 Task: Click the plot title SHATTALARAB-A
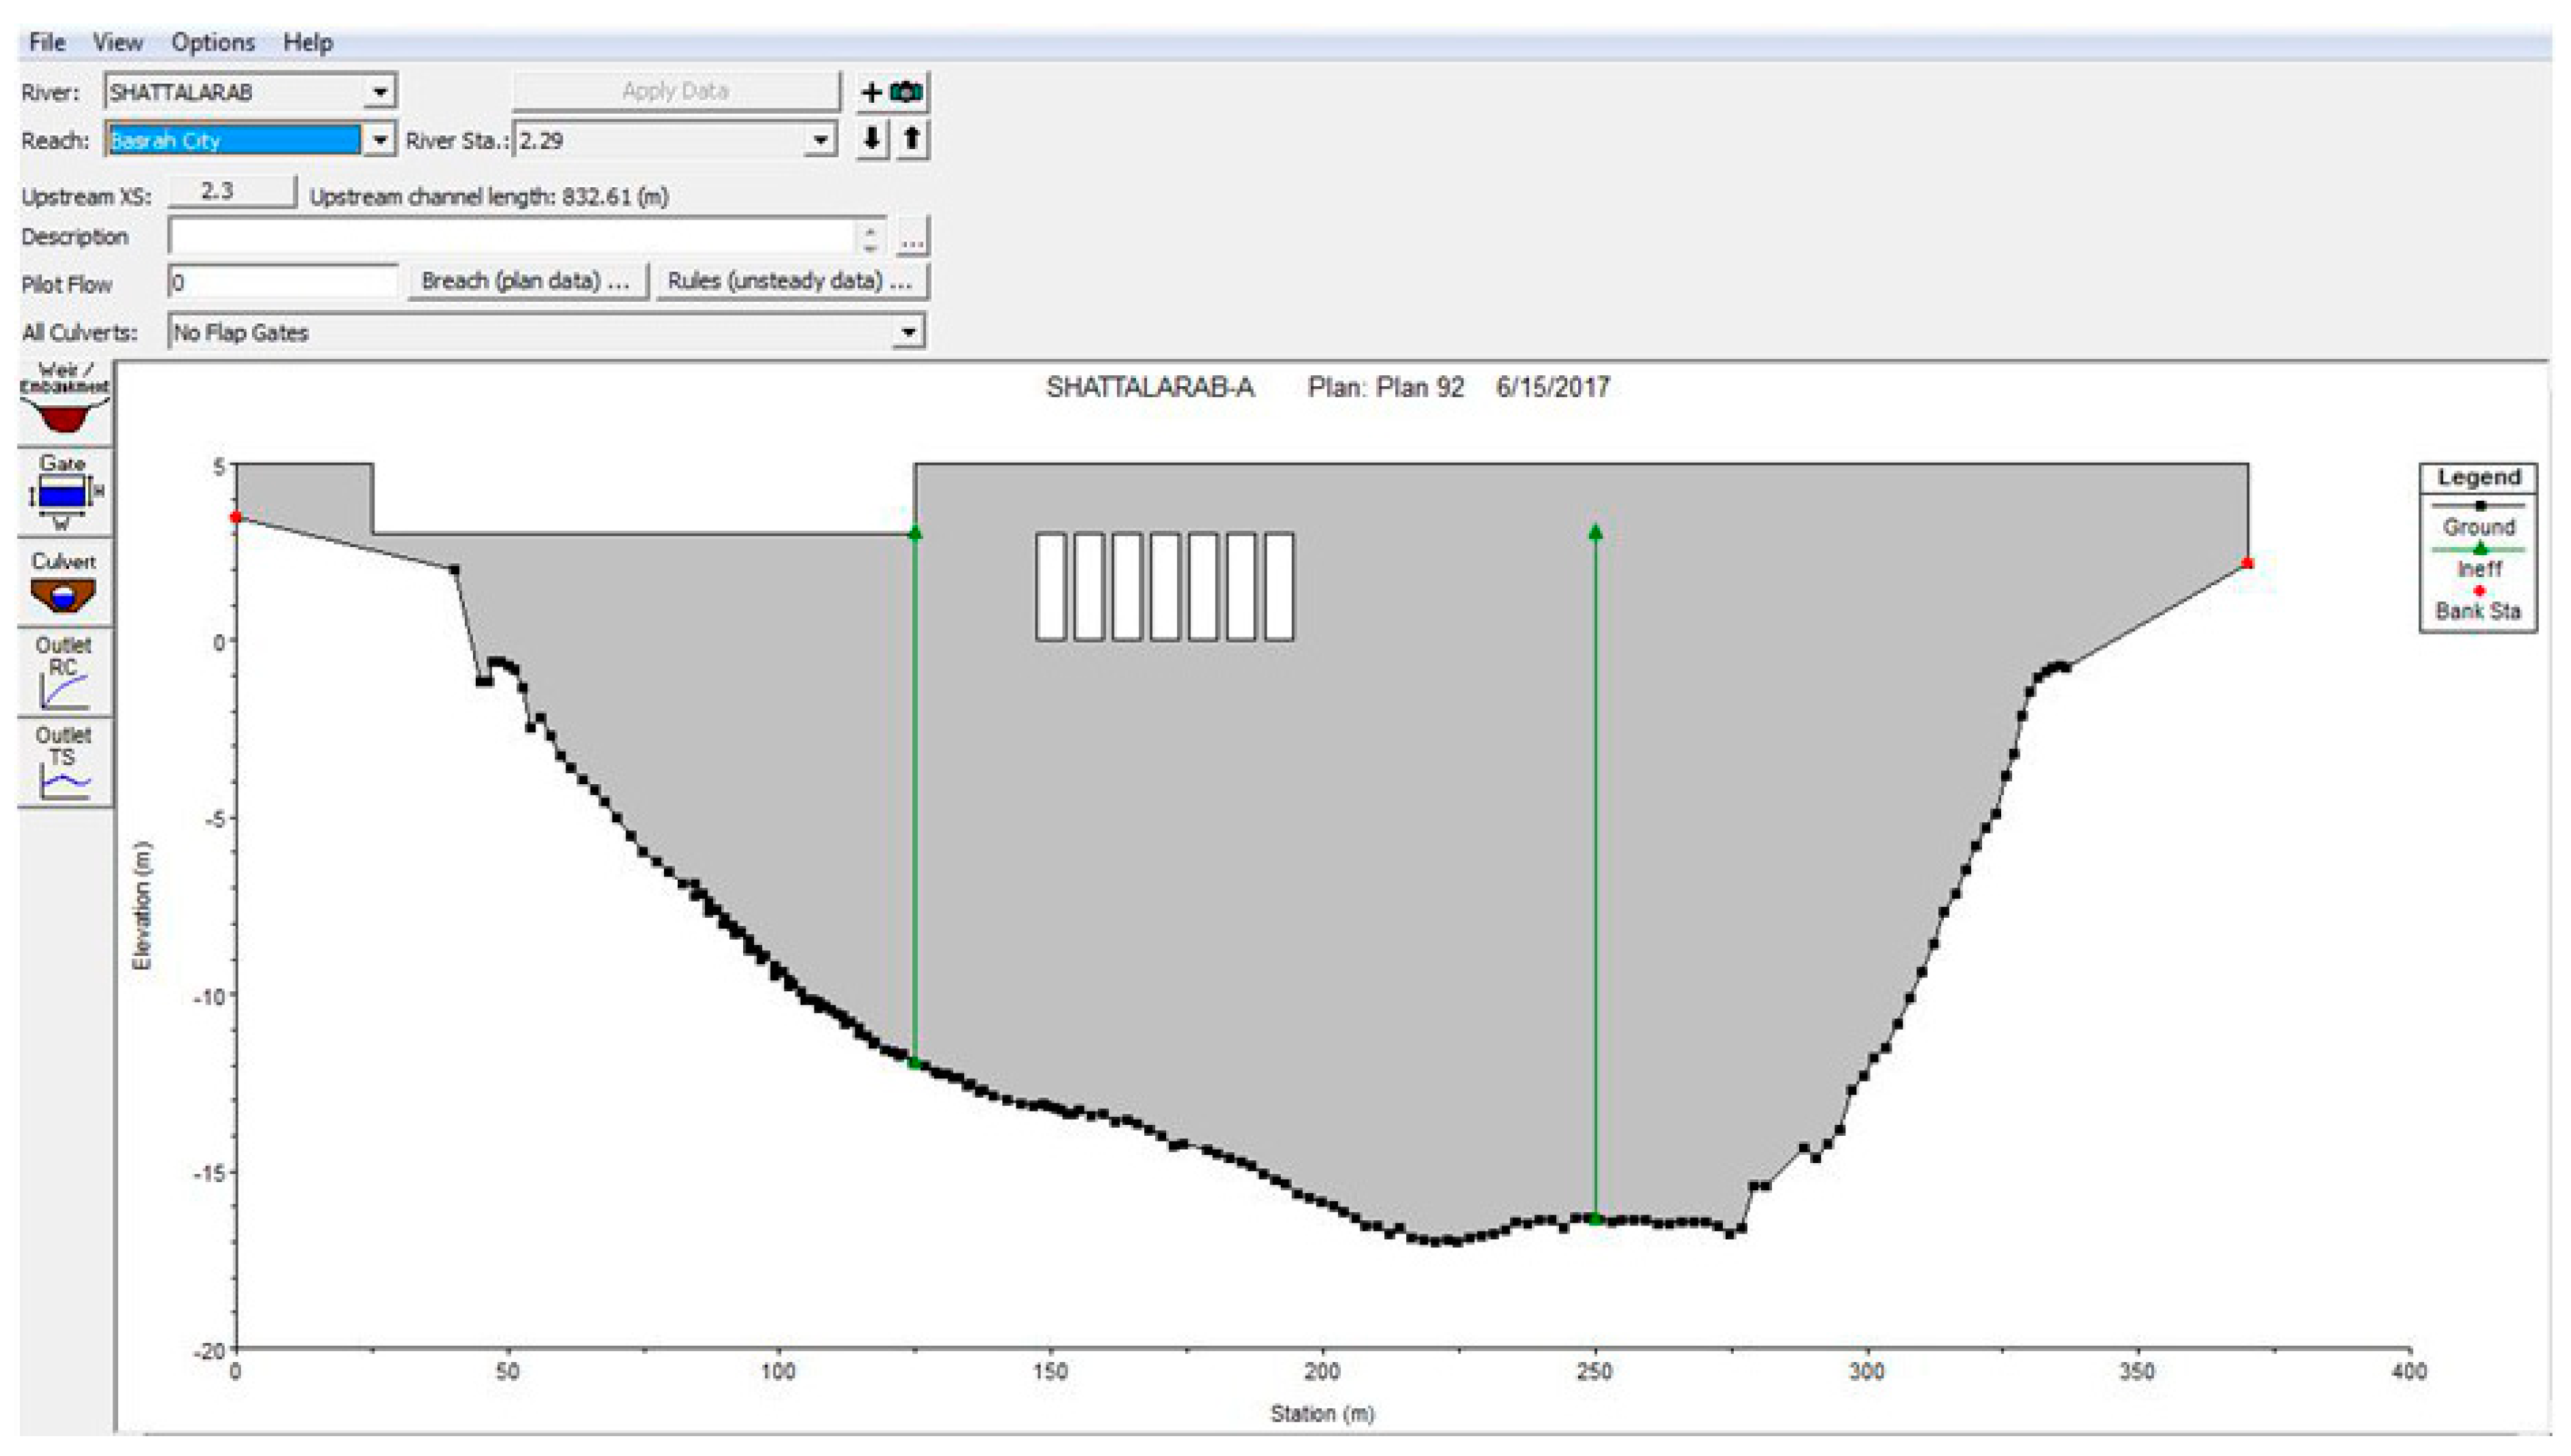1150,387
